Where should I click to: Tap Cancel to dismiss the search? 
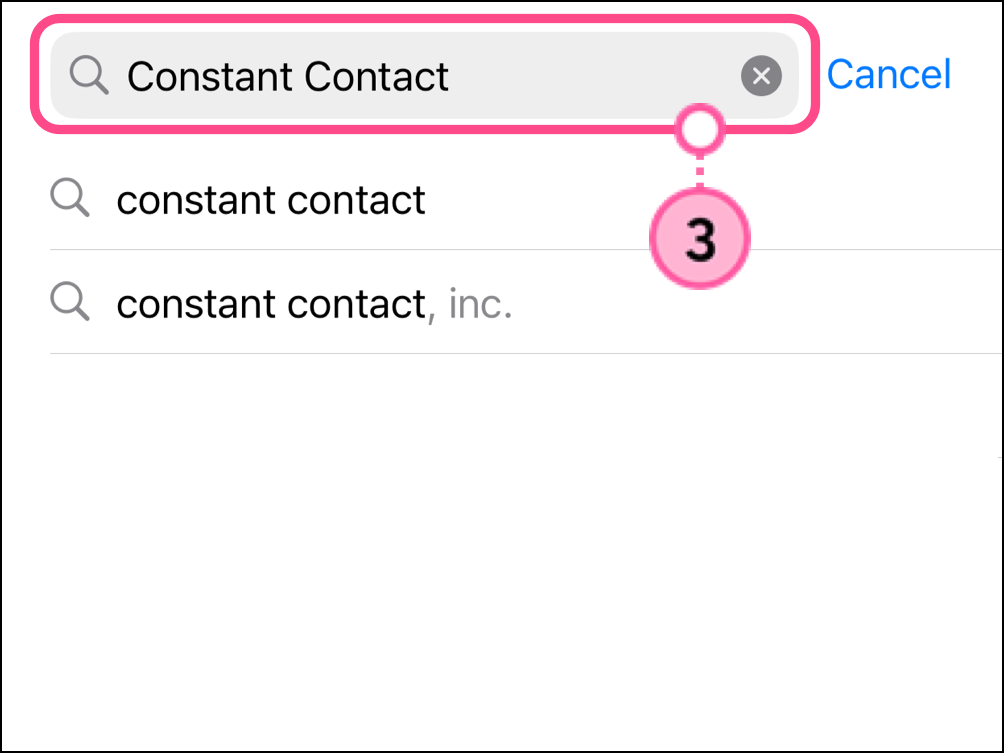point(888,75)
